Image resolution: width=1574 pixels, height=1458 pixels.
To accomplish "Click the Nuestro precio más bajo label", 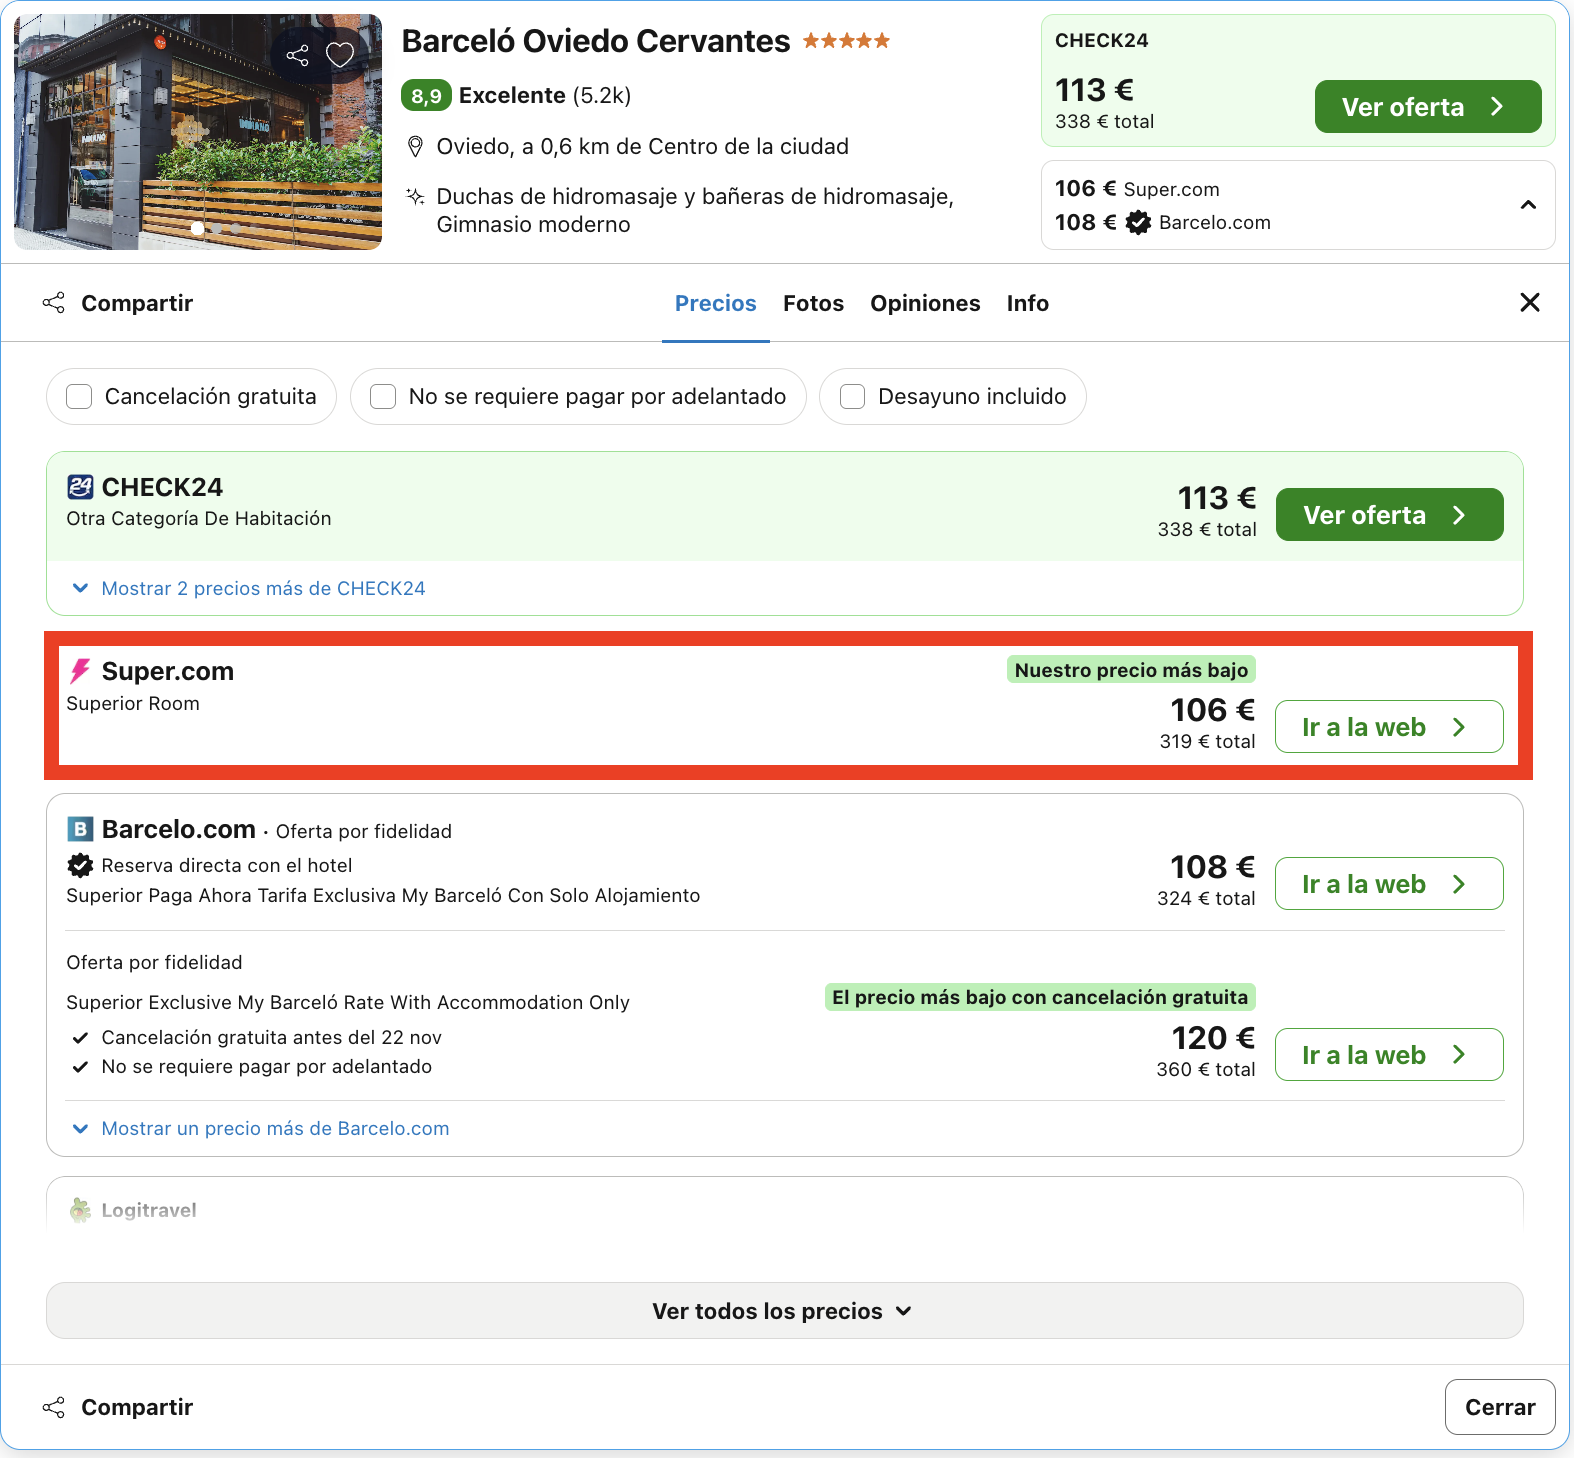I will tap(1131, 670).
